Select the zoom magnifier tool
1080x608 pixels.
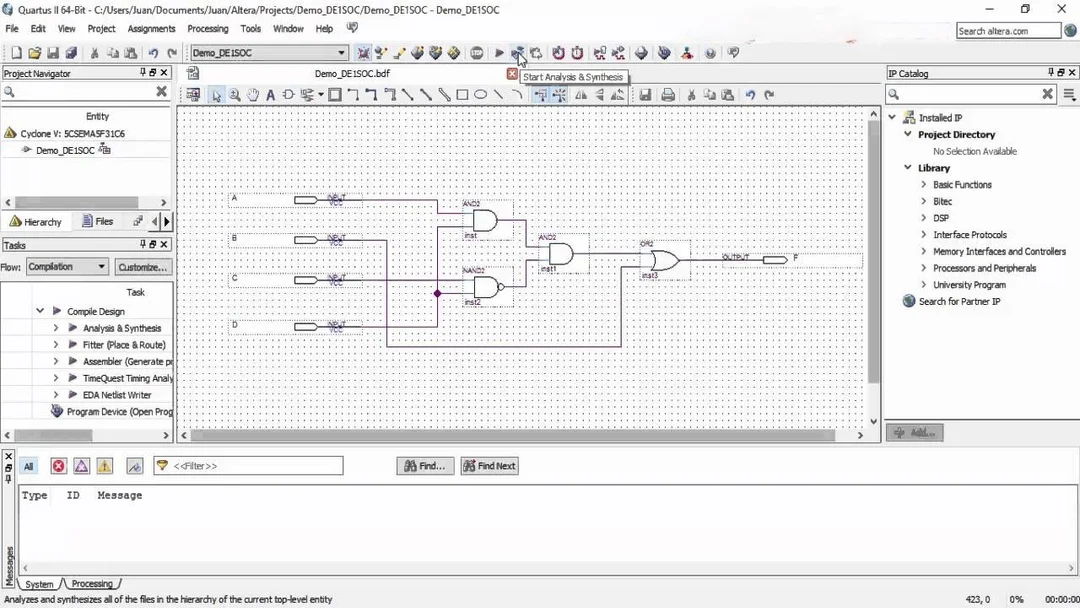[234, 95]
